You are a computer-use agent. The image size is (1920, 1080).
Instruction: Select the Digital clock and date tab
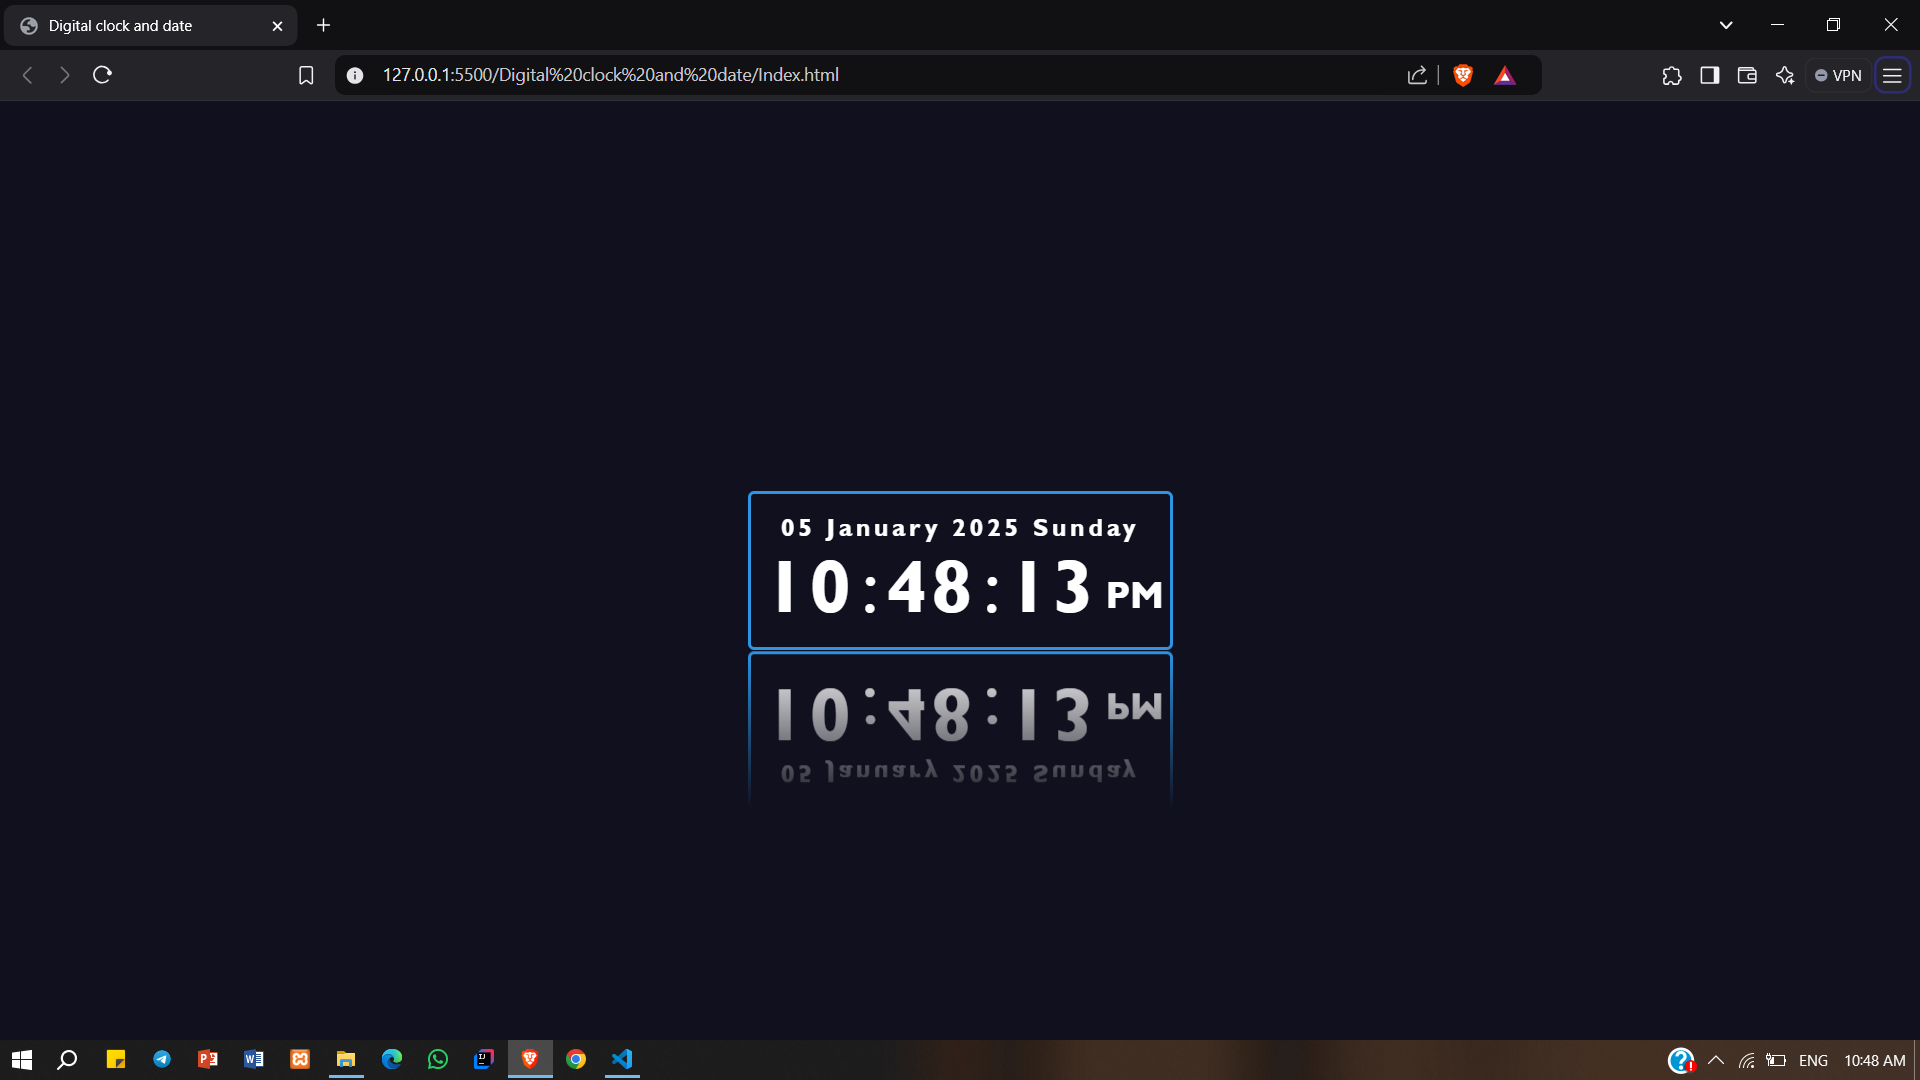point(120,26)
